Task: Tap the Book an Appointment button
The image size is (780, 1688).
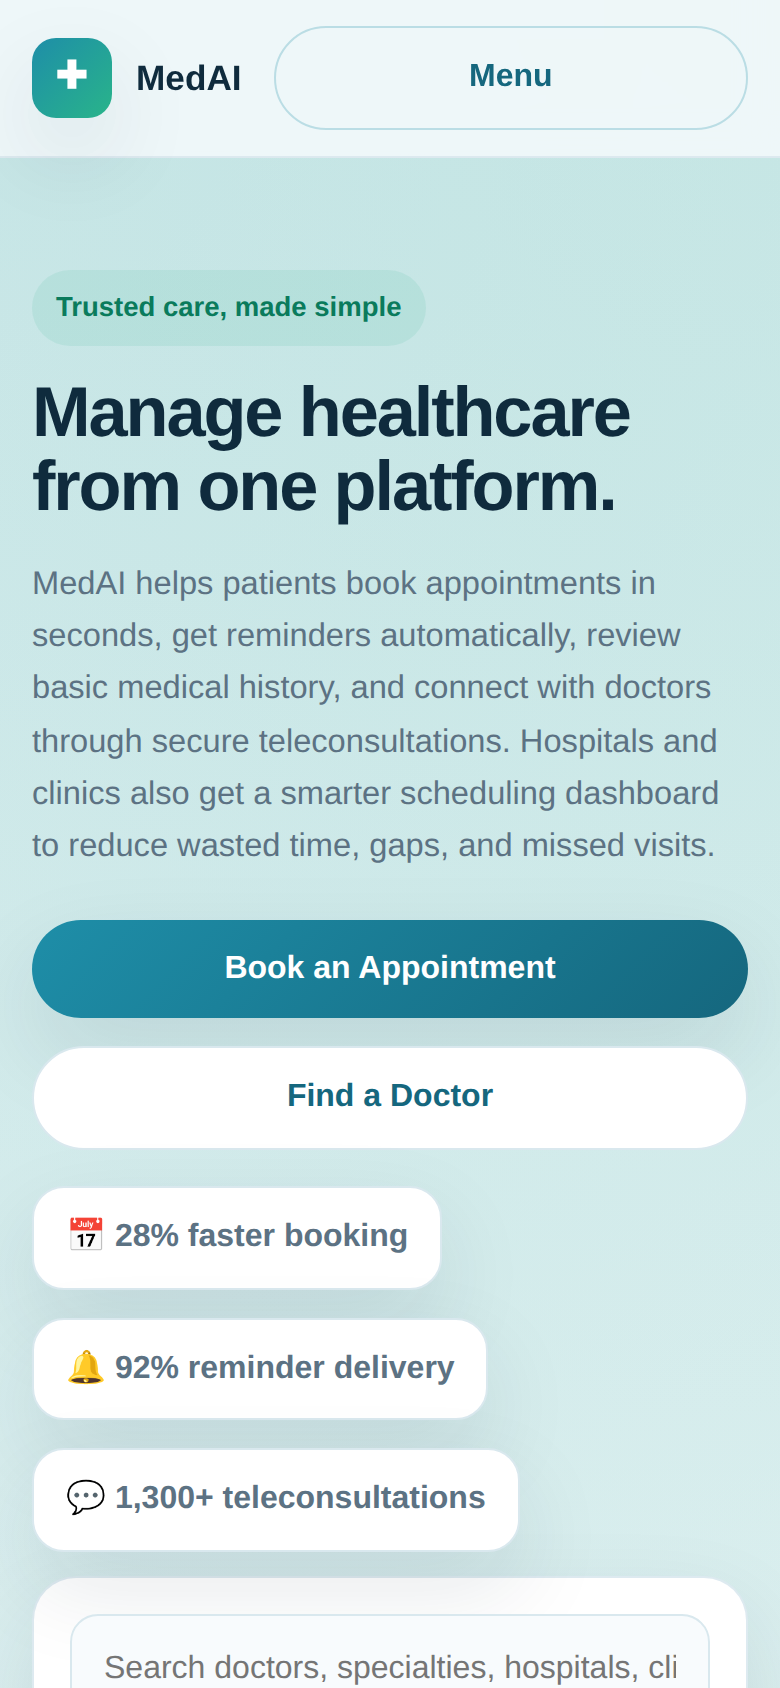Action: (390, 969)
